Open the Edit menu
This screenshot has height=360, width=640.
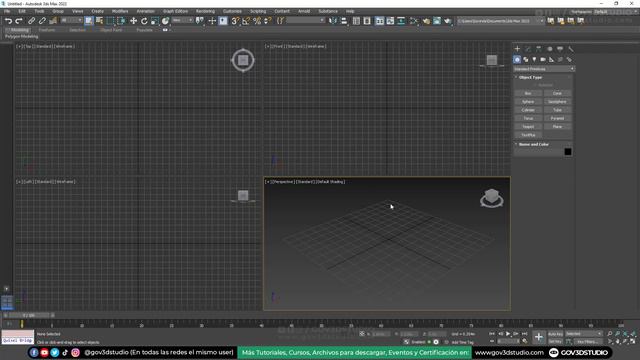[22, 11]
